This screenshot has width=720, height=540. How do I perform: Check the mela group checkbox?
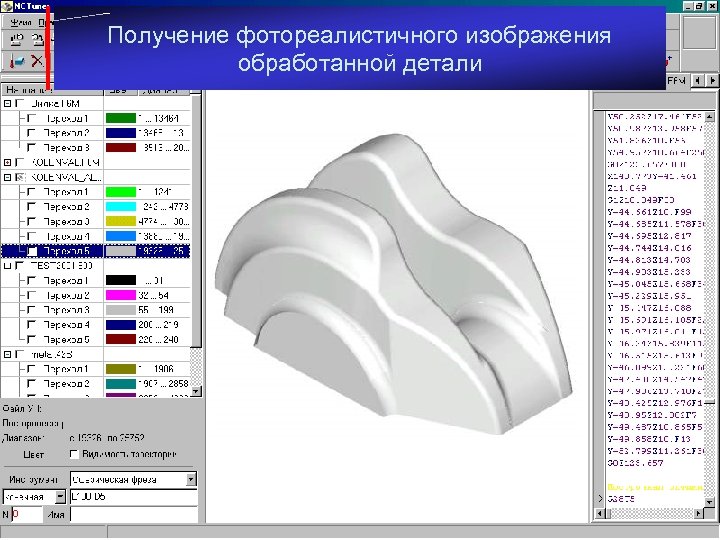click(19, 354)
